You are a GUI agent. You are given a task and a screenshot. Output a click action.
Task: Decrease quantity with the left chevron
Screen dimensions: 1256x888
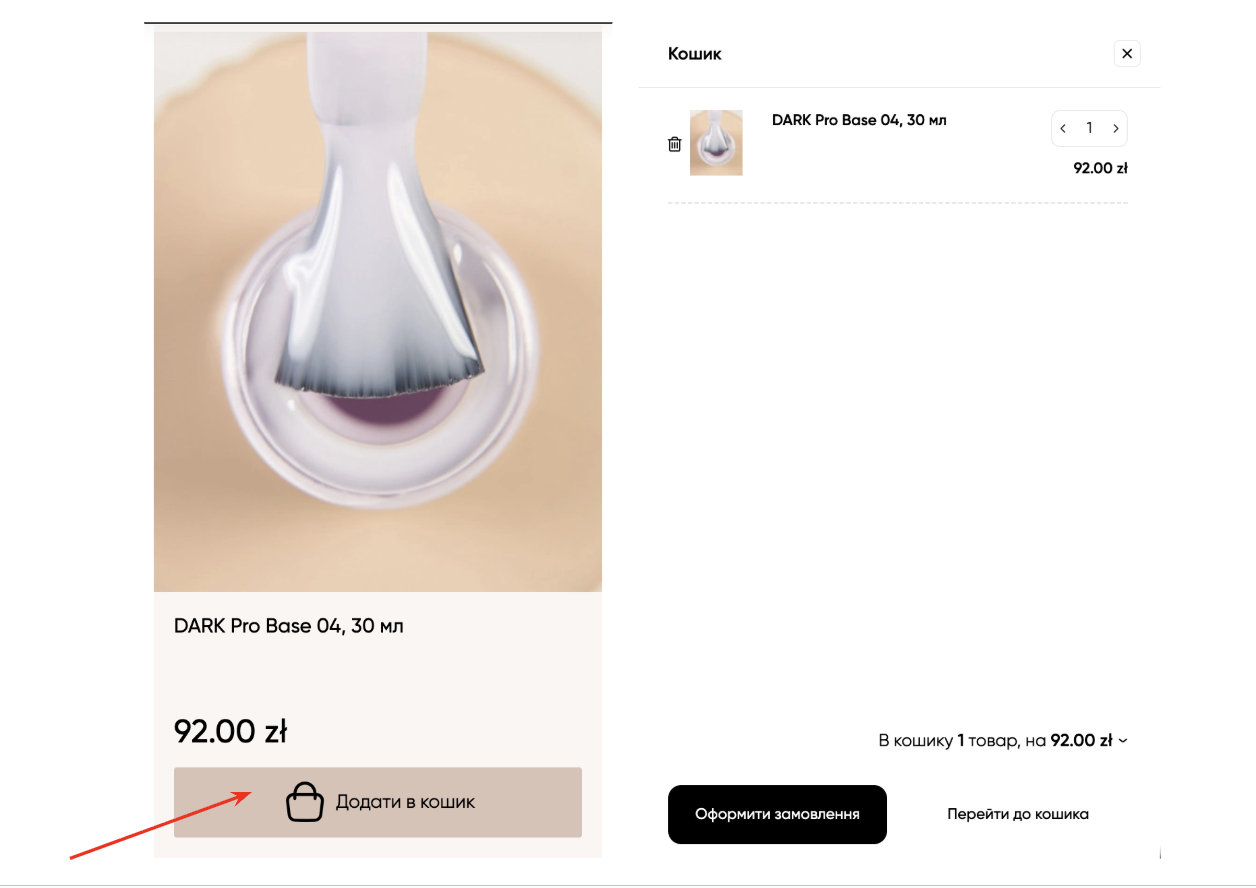[1063, 129]
